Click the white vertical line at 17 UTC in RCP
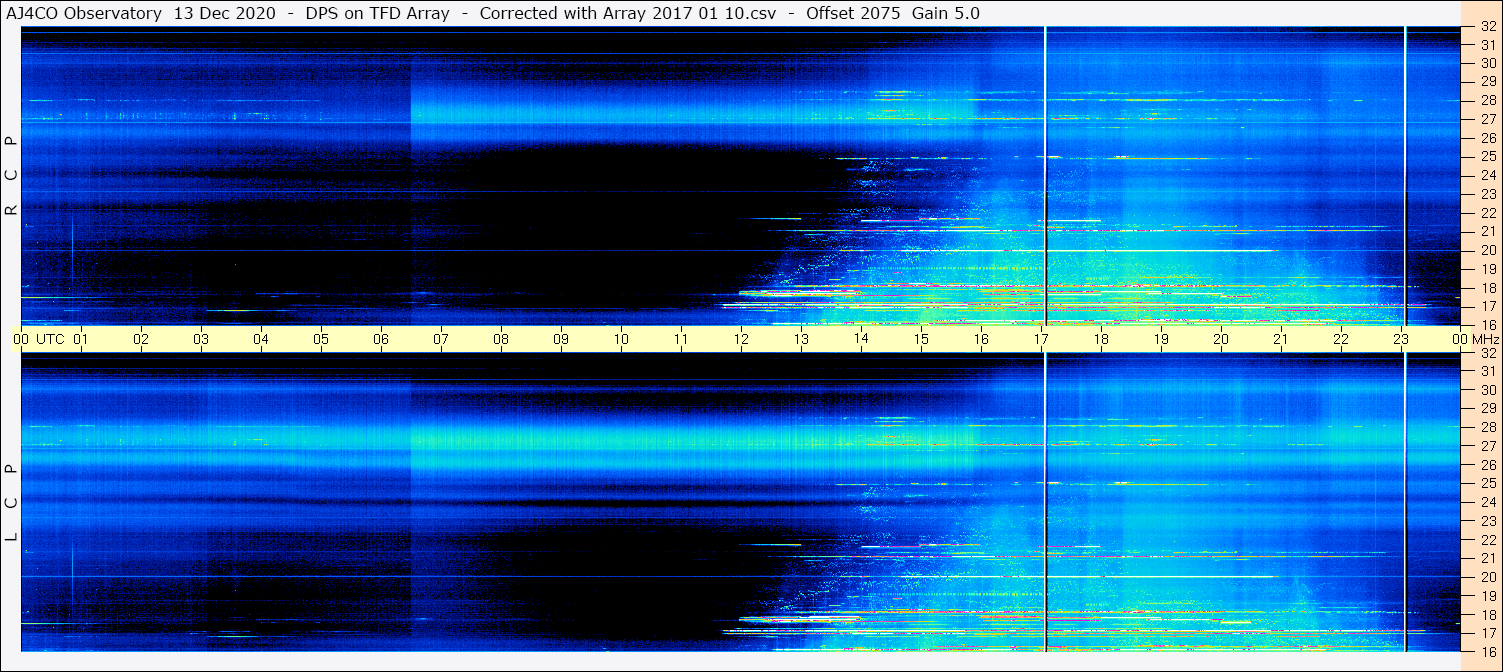 click(1045, 175)
